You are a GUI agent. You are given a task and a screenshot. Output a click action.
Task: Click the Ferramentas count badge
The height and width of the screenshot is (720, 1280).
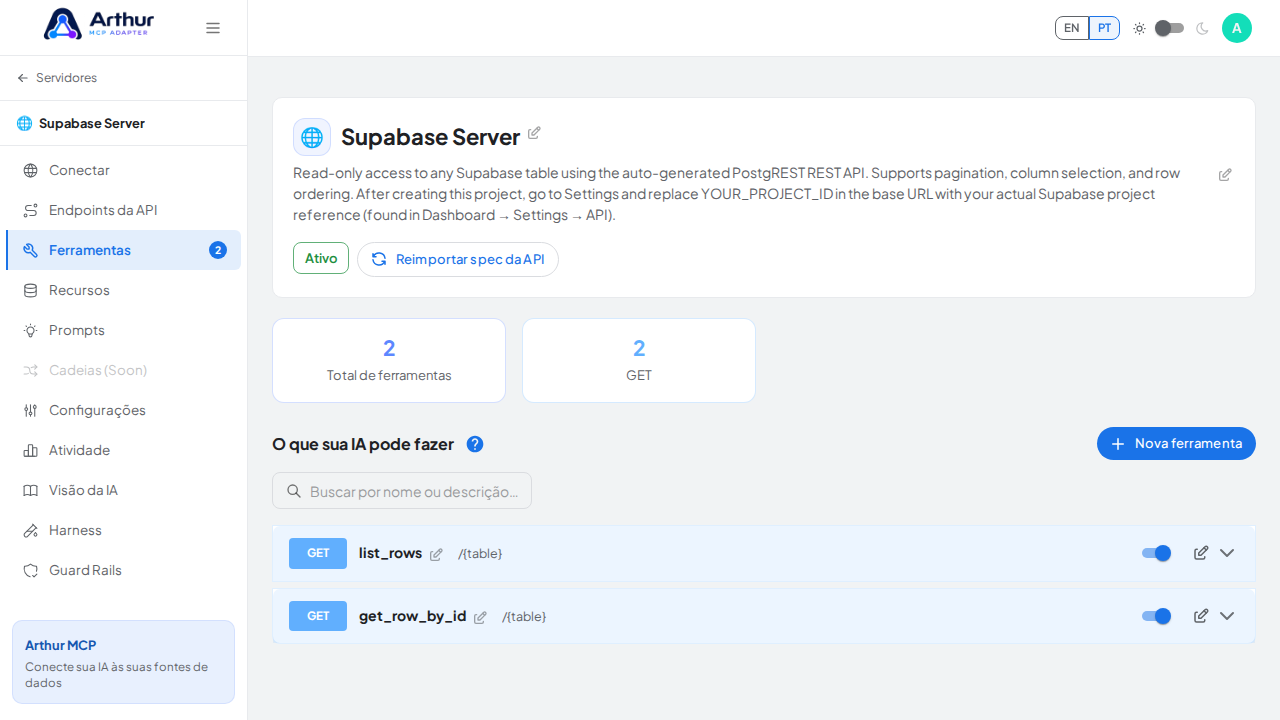pyautogui.click(x=218, y=250)
